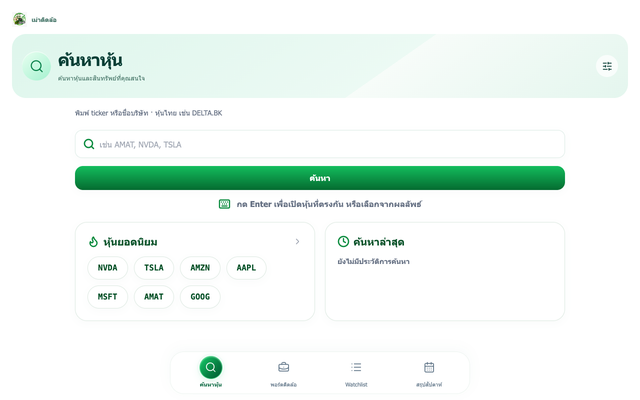Image resolution: width=640 pixels, height=400 pixels.
Task: Select the NVDA ticker chip
Action: [107, 268]
